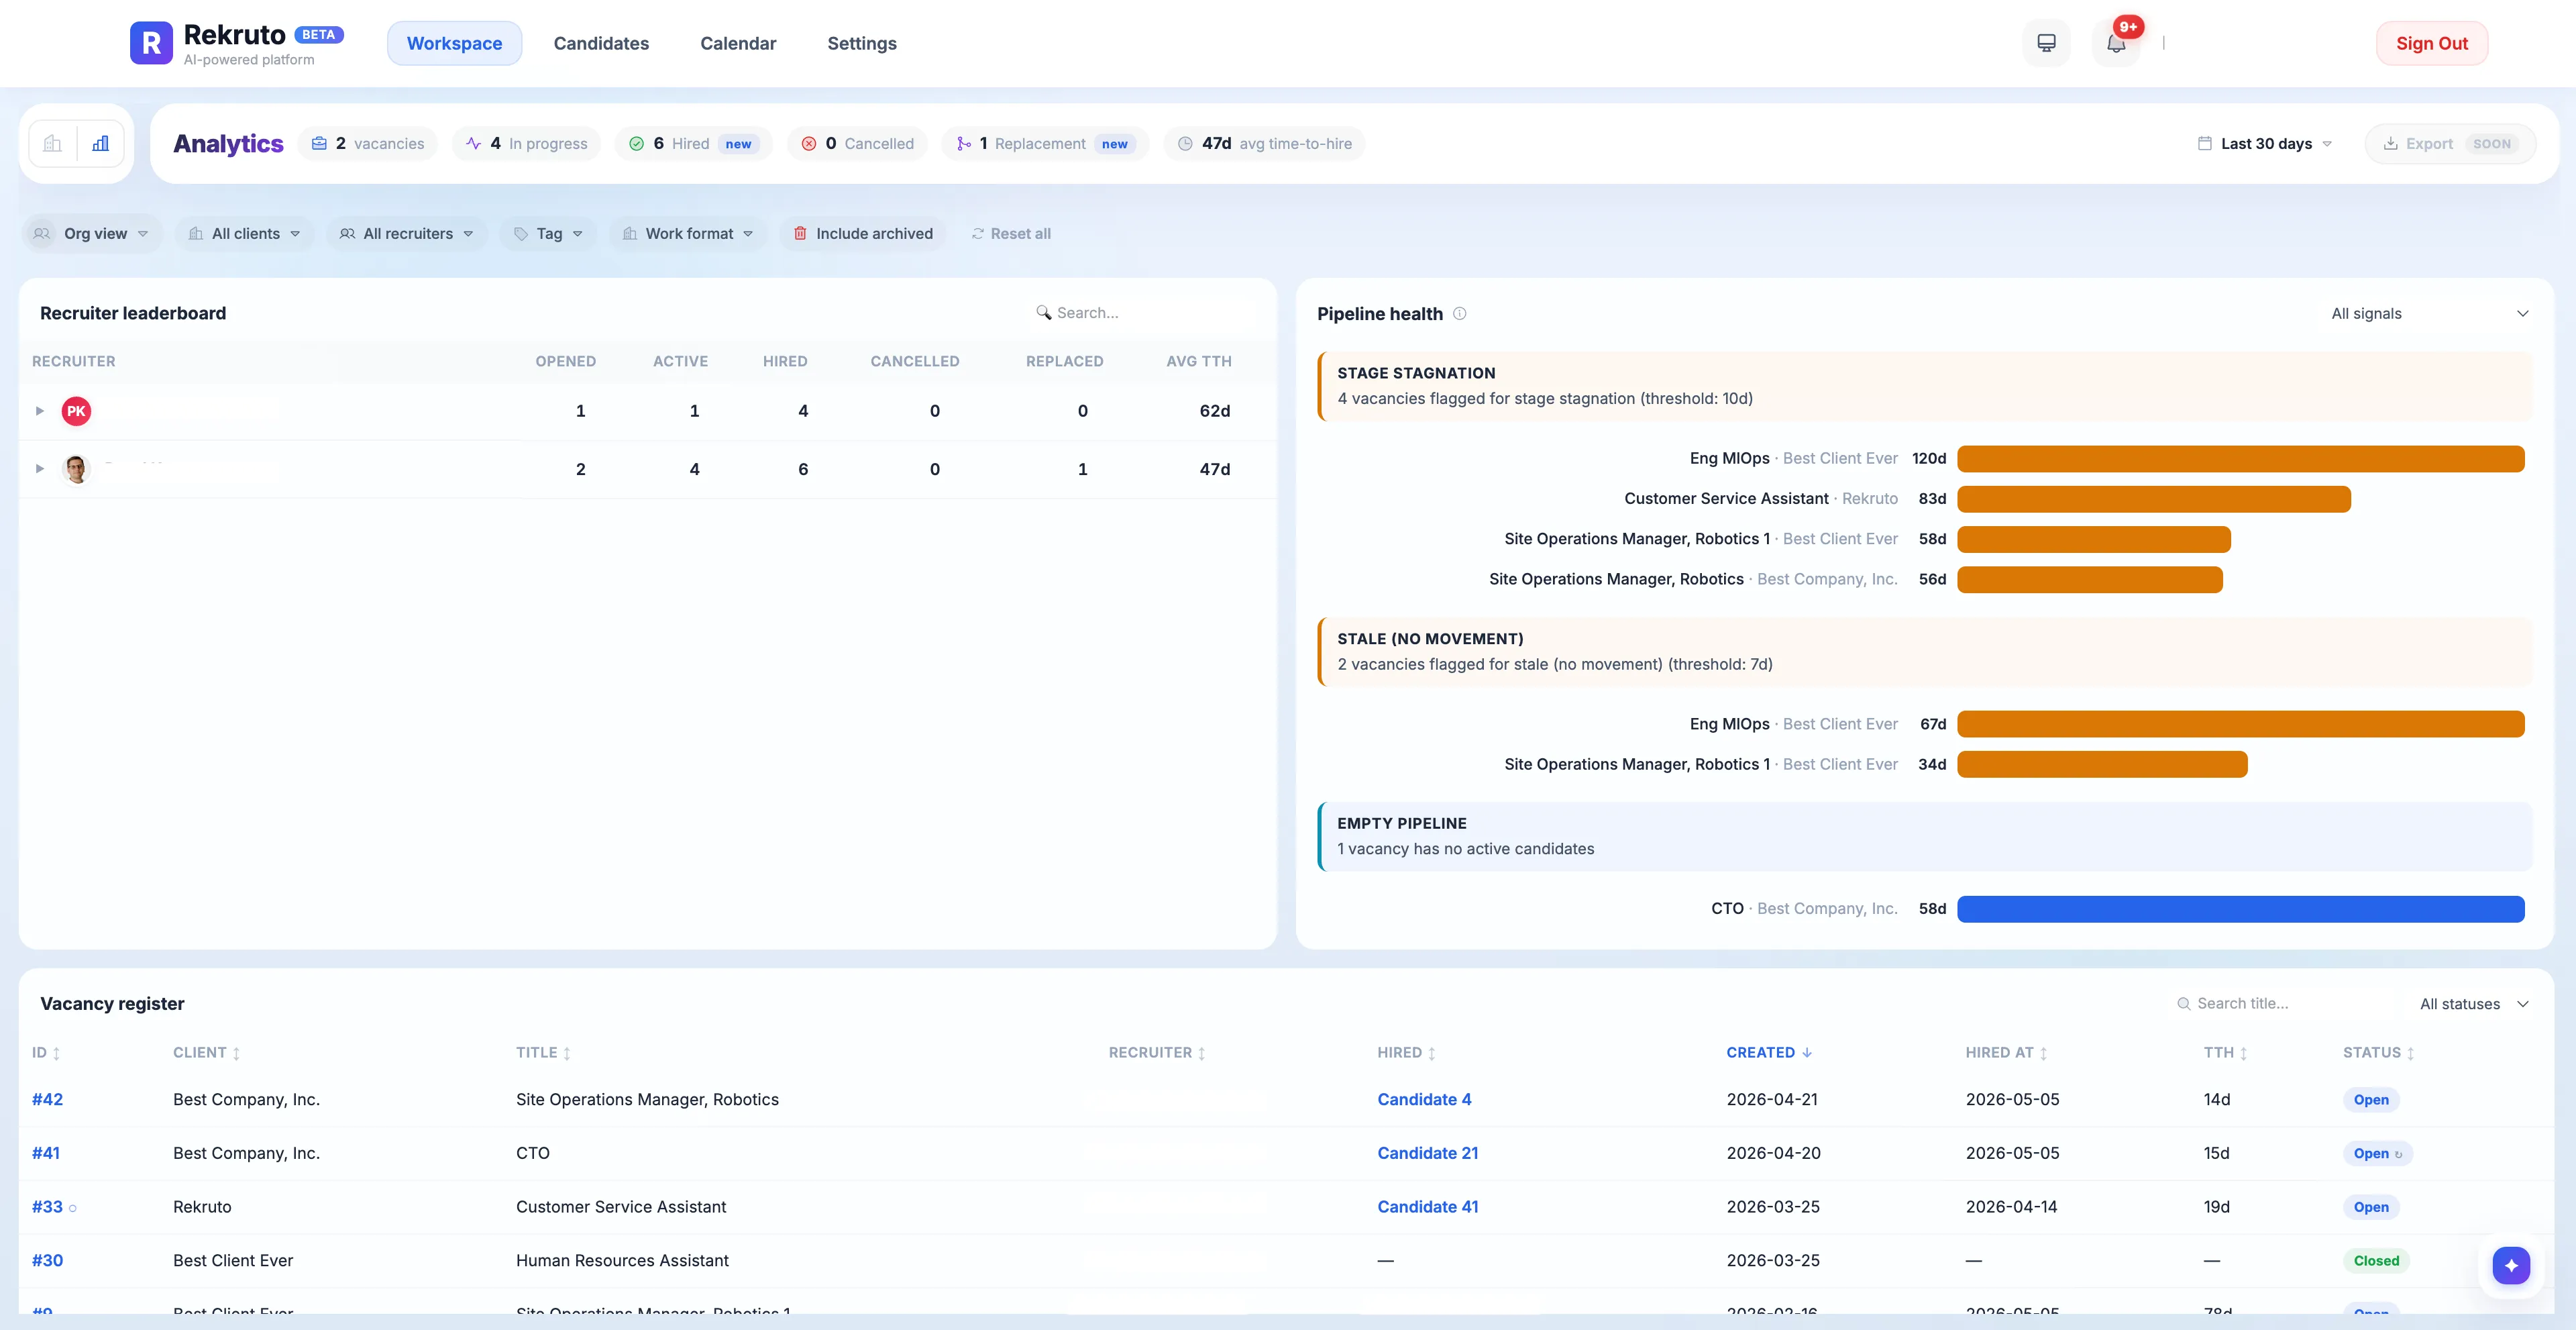The height and width of the screenshot is (1330, 2576).
Task: Open vacancy #30 link
Action: (47, 1261)
